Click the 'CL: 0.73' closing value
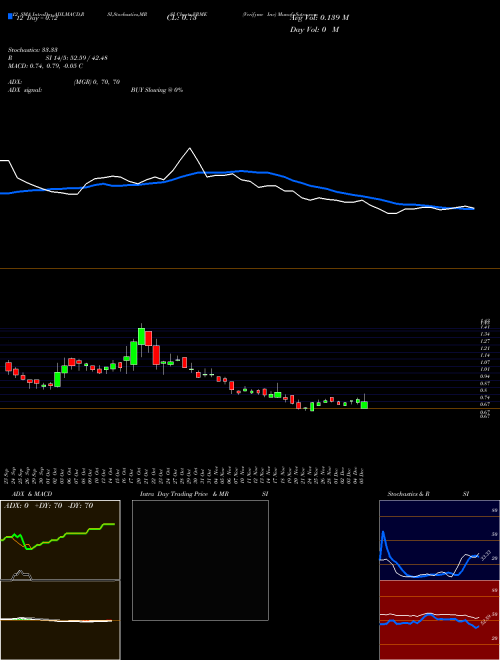Screen dimensions: 500x660 (x=181, y=18)
